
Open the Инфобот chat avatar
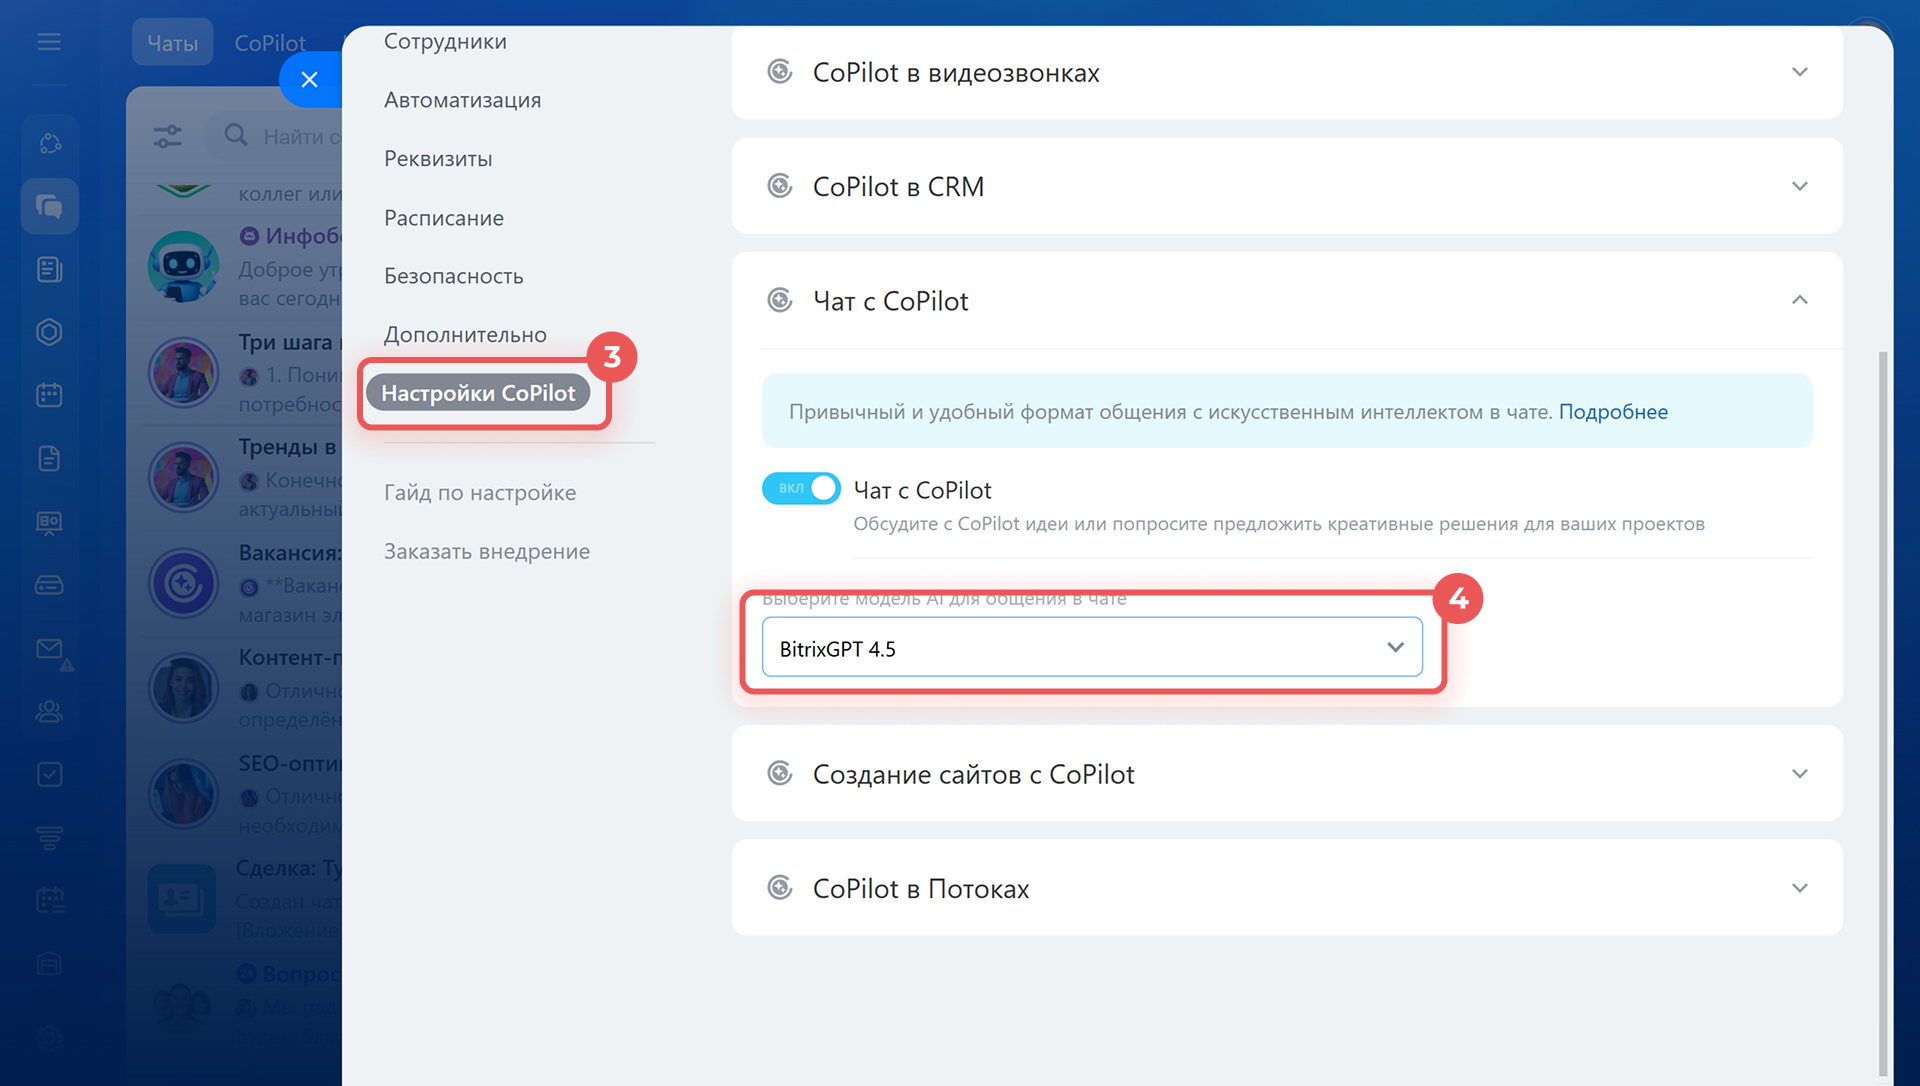183,267
